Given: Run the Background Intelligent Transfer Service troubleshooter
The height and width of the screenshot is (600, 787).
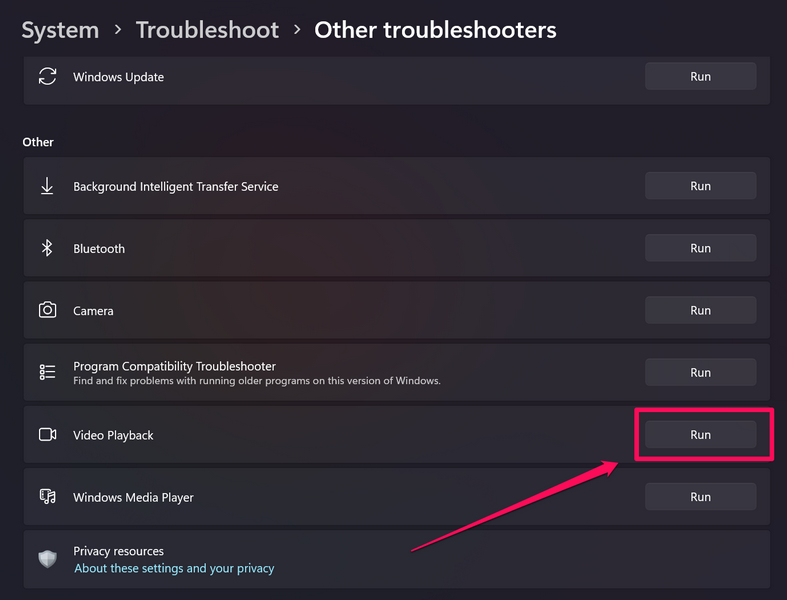Looking at the screenshot, I should point(700,186).
